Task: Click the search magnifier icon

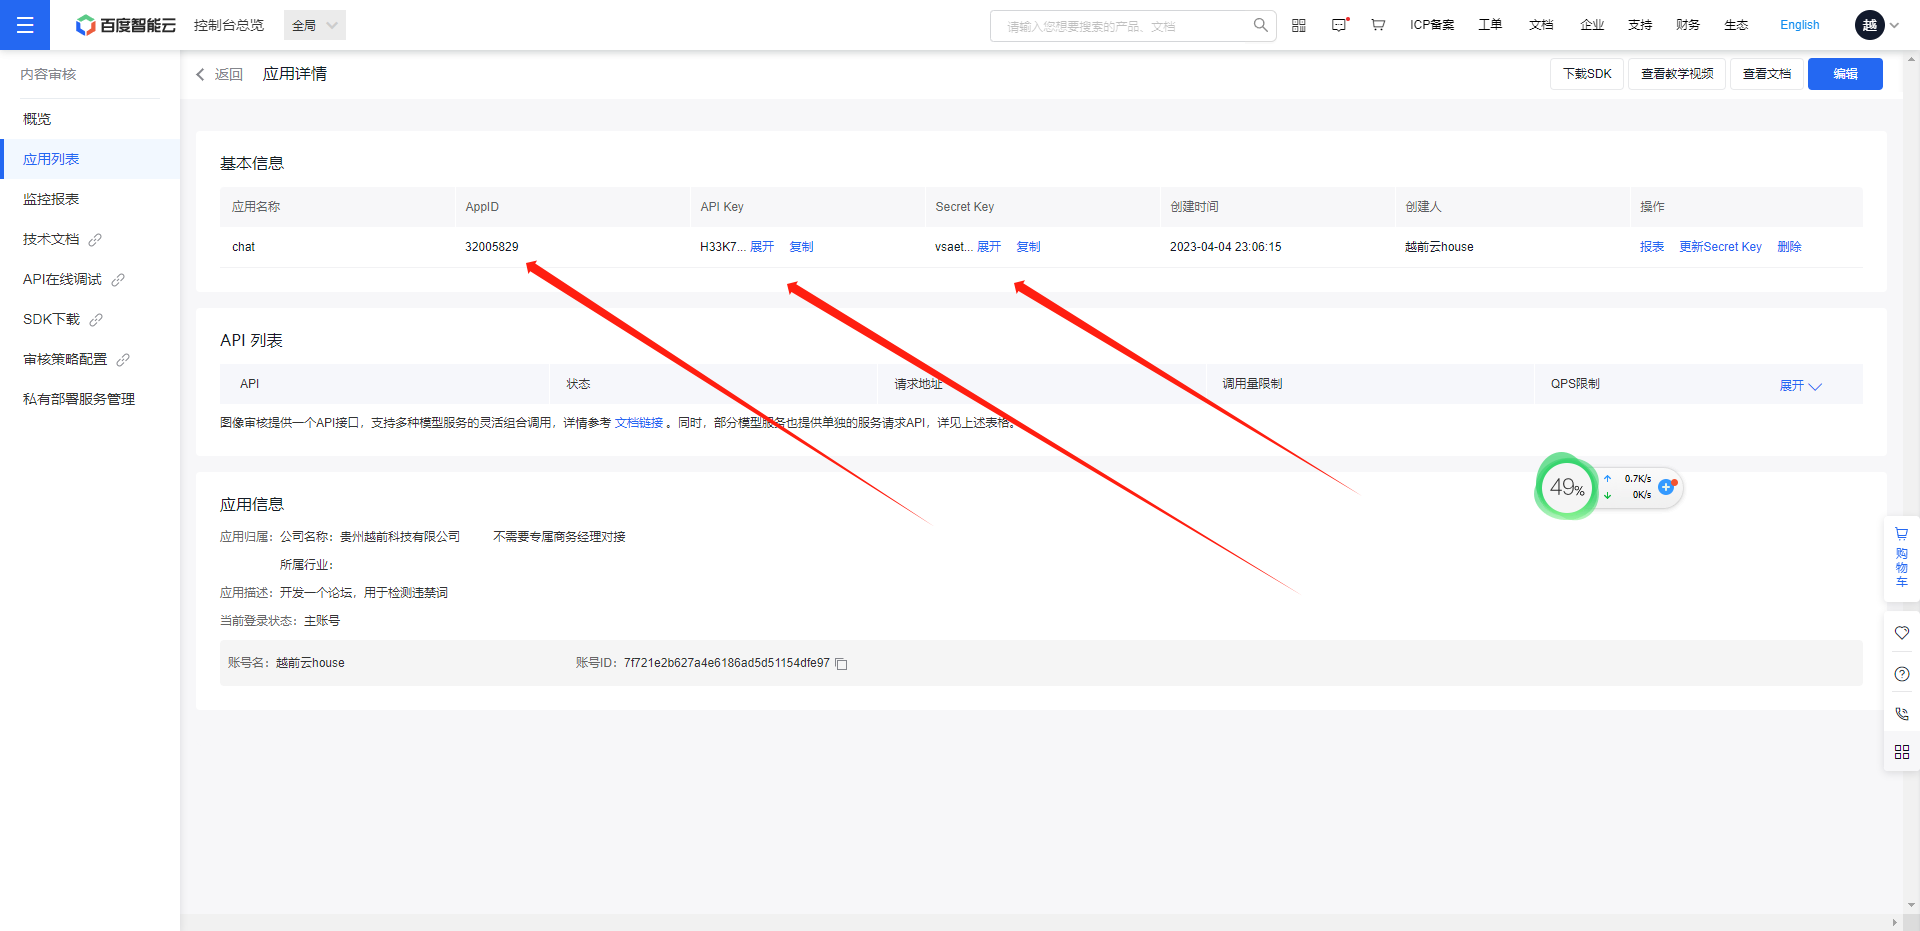Action: pyautogui.click(x=1260, y=25)
